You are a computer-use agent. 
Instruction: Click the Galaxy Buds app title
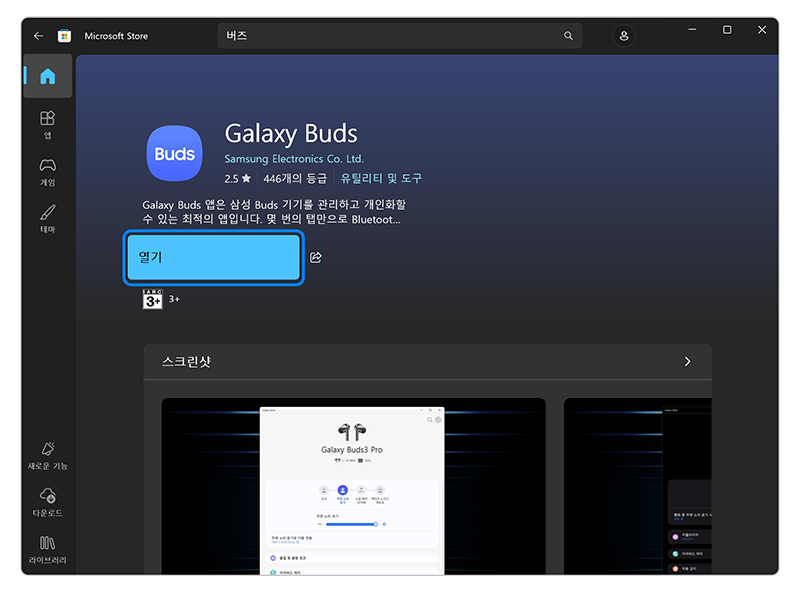click(x=291, y=134)
